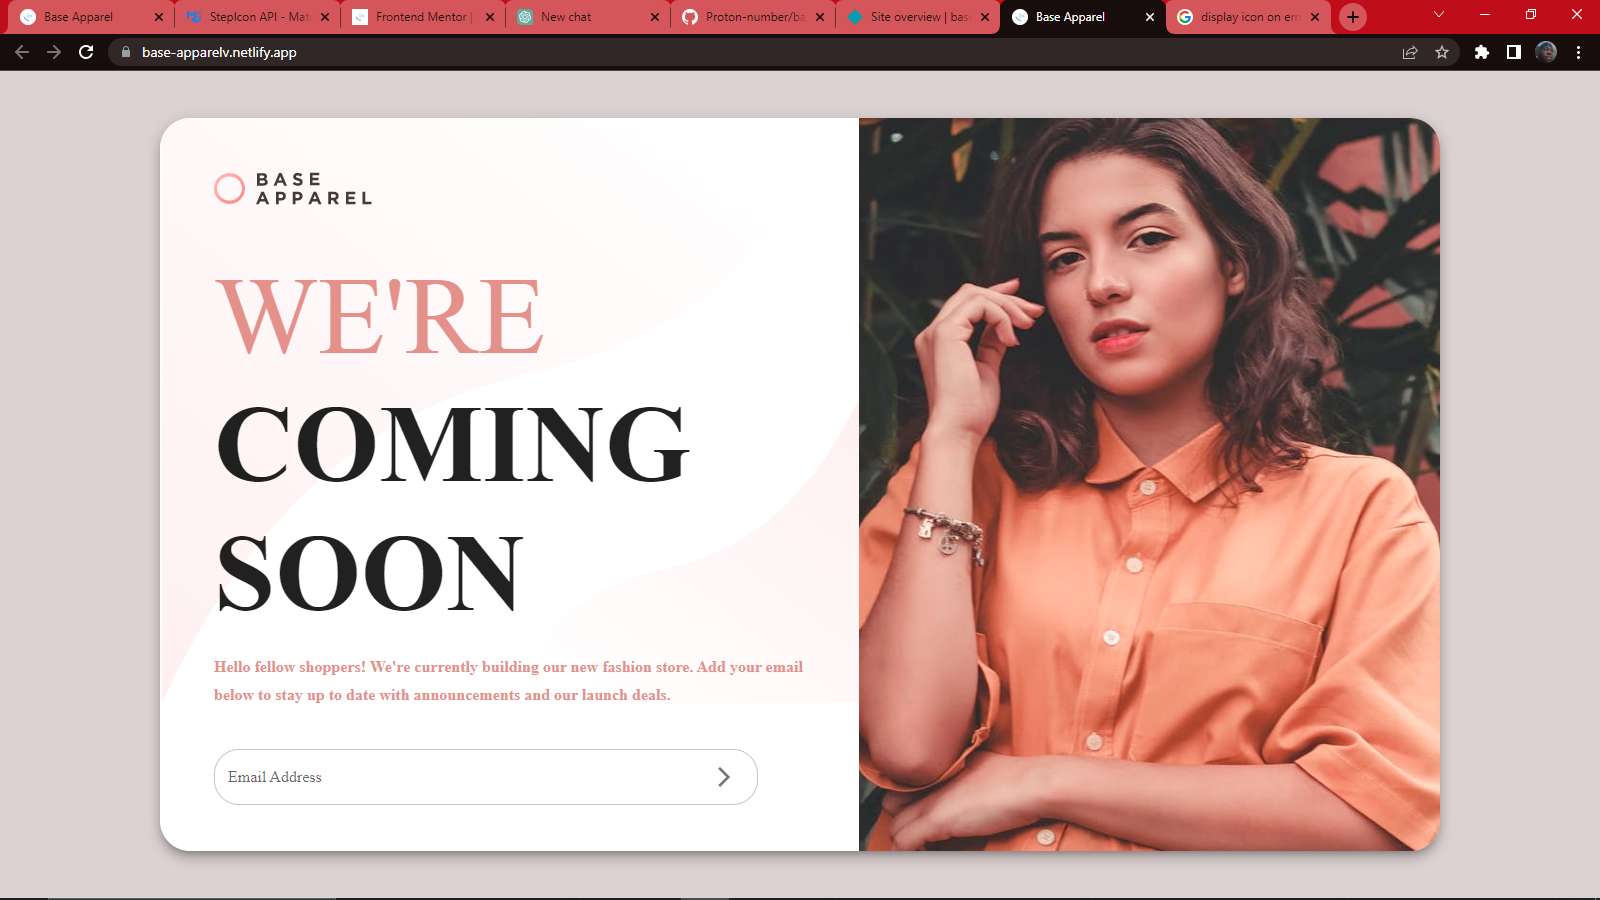Reload the current page

(86, 52)
